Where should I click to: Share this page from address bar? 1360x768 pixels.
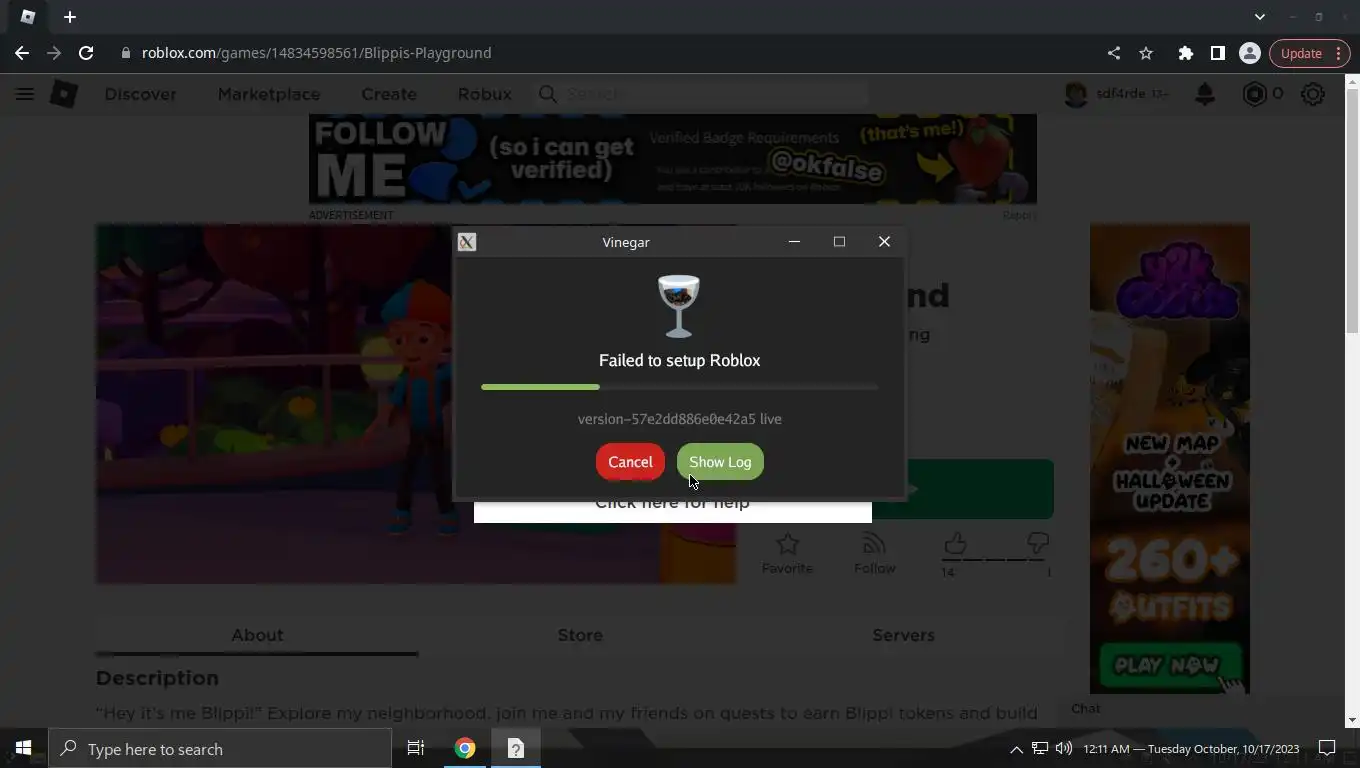coord(1113,53)
